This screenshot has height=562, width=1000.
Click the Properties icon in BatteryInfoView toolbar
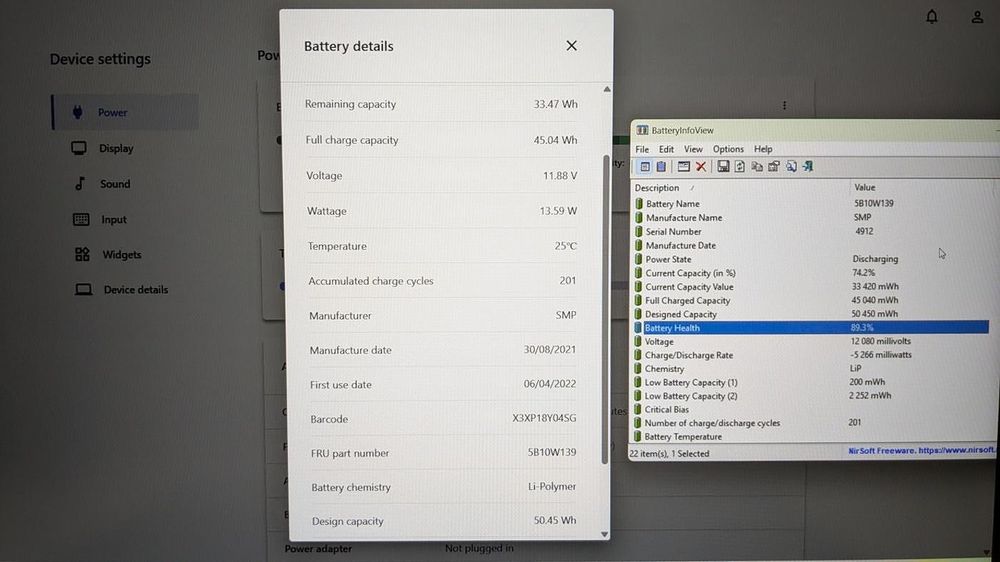tap(774, 166)
